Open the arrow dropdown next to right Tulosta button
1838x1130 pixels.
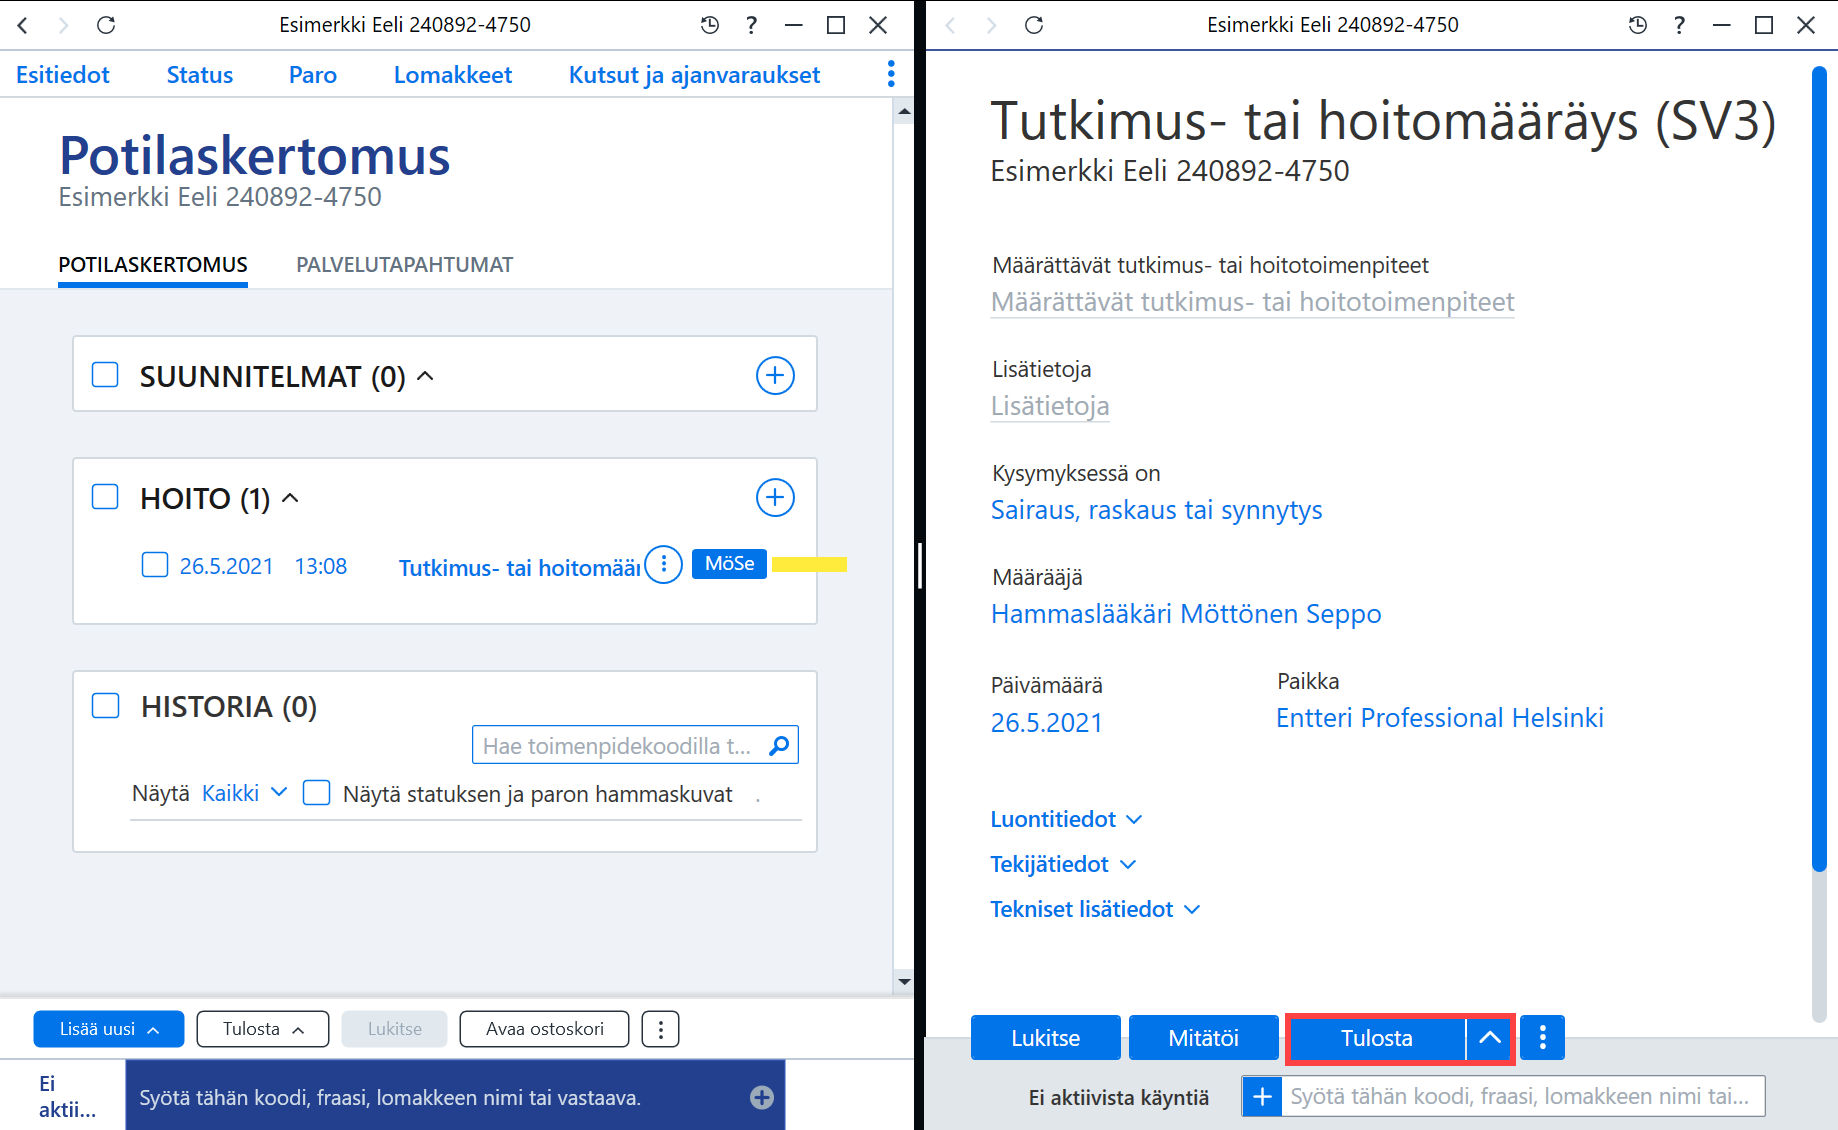tap(1489, 1038)
